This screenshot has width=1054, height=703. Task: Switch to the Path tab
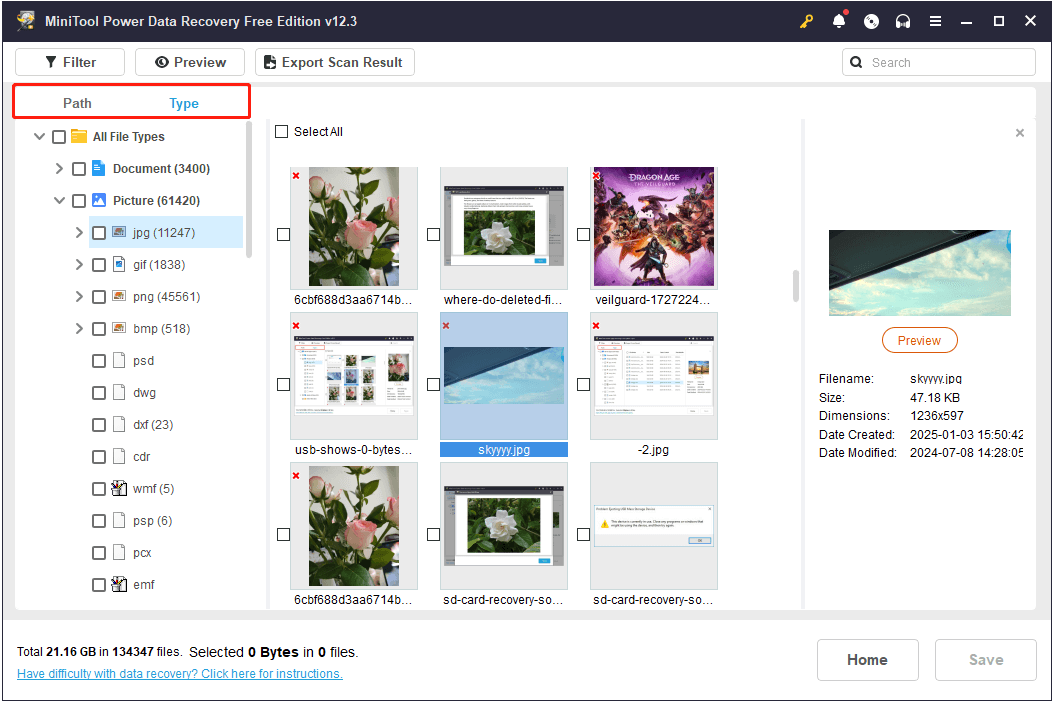coord(77,103)
